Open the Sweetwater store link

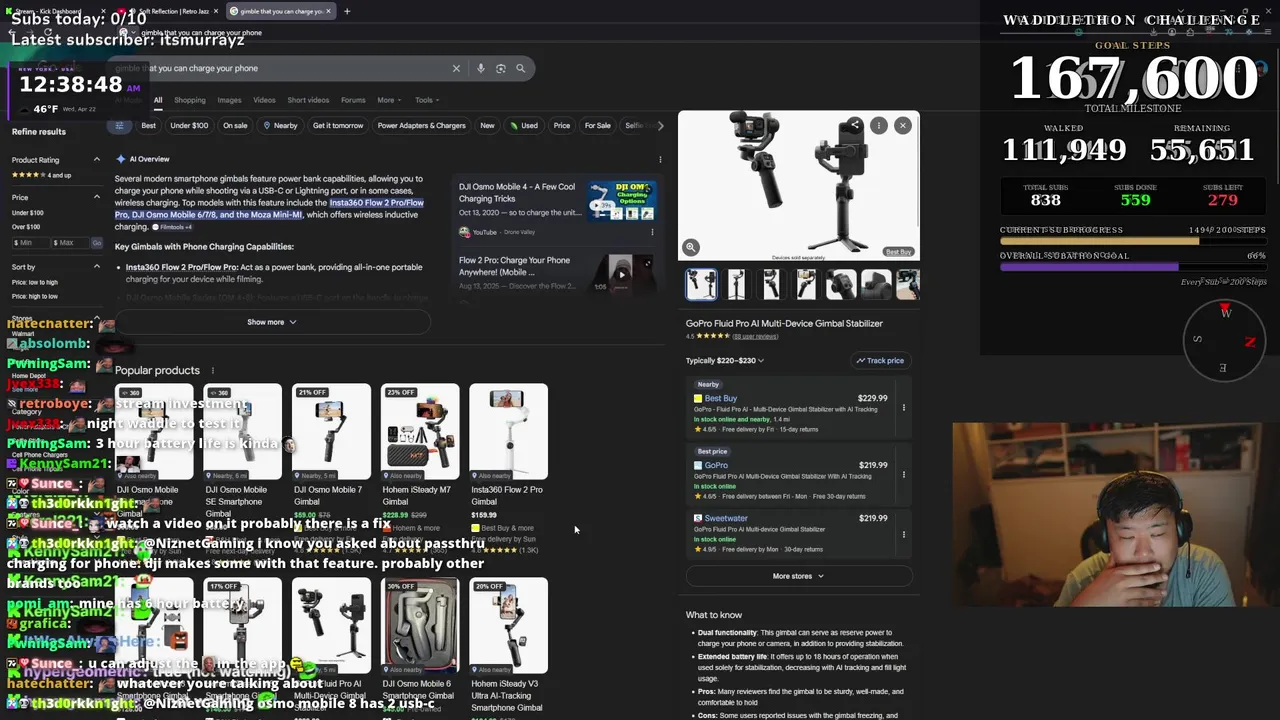click(x=726, y=518)
